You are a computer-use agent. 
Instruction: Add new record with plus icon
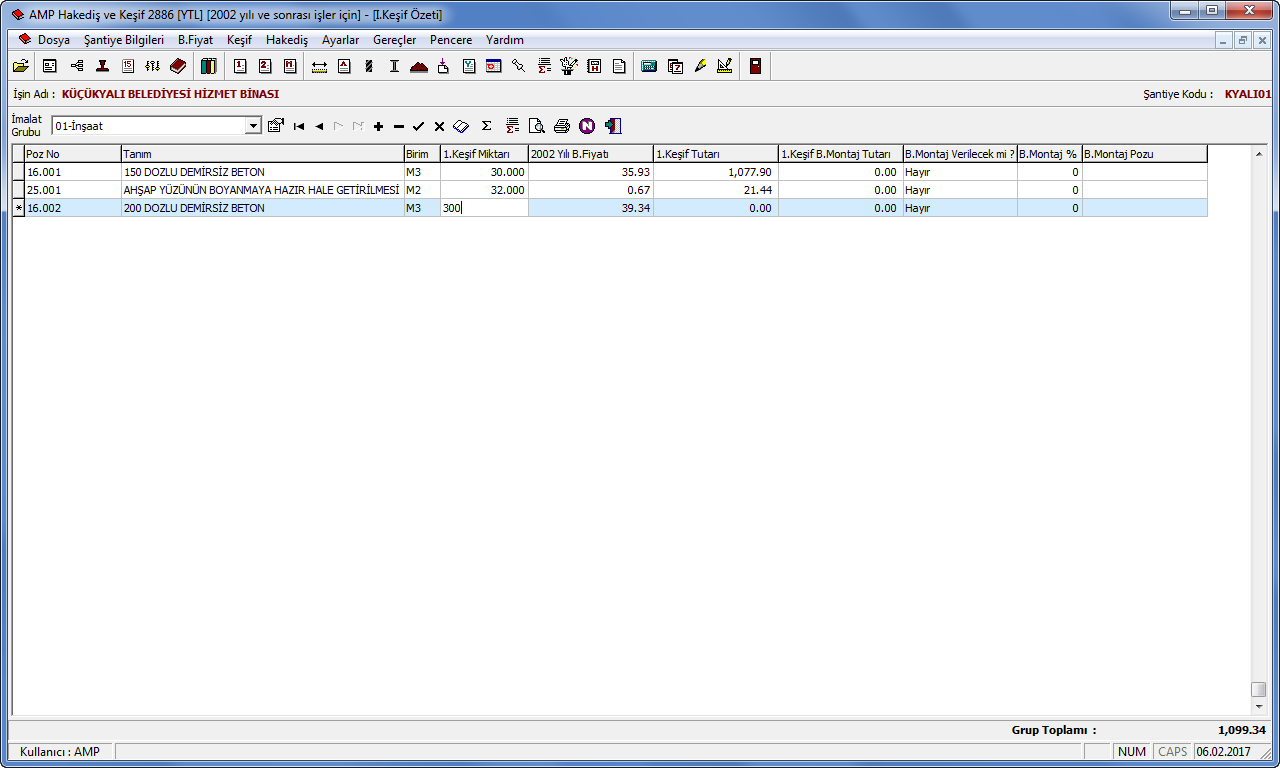pos(378,126)
